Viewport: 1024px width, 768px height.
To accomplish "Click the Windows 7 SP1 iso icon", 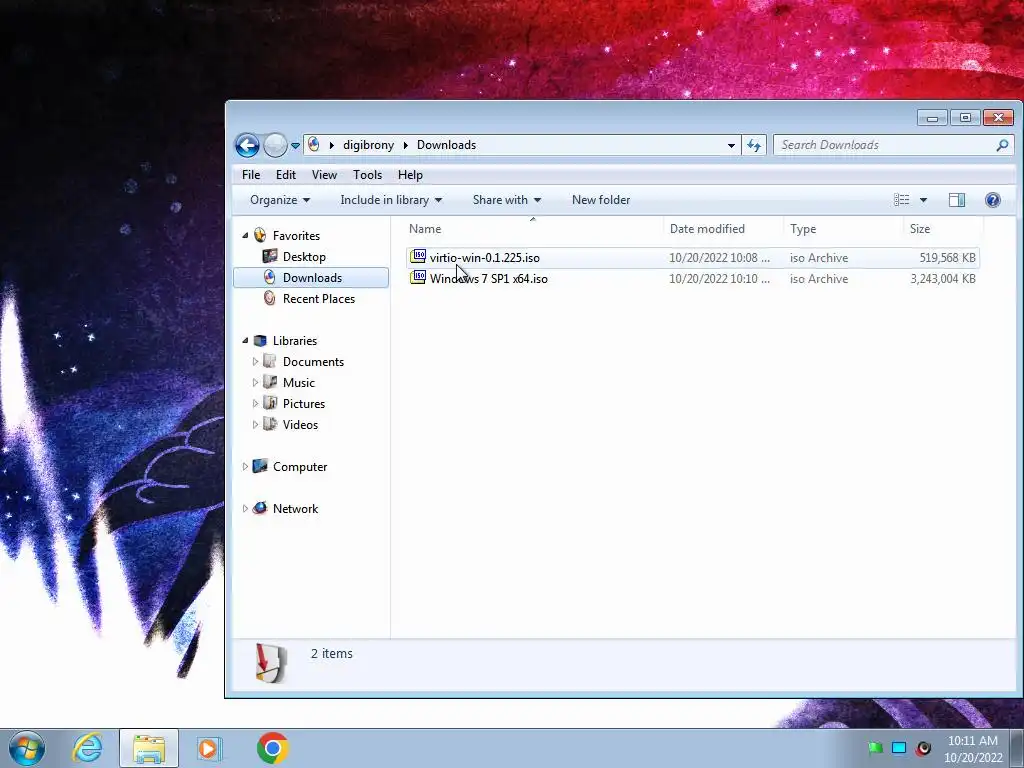I will click(418, 278).
